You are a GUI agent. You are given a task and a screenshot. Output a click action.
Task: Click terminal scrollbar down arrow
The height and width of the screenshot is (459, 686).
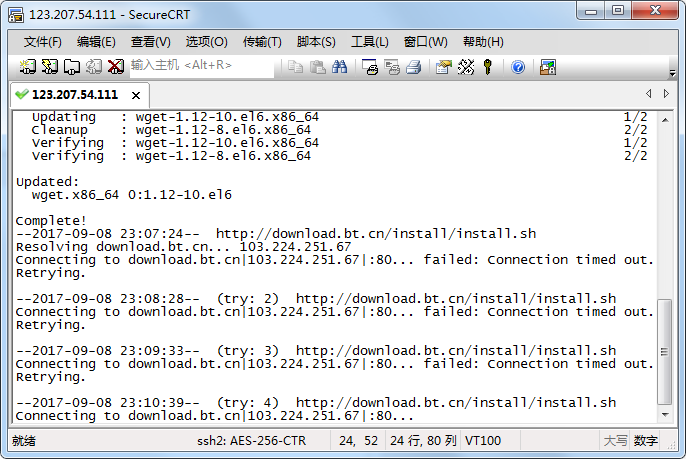665,414
